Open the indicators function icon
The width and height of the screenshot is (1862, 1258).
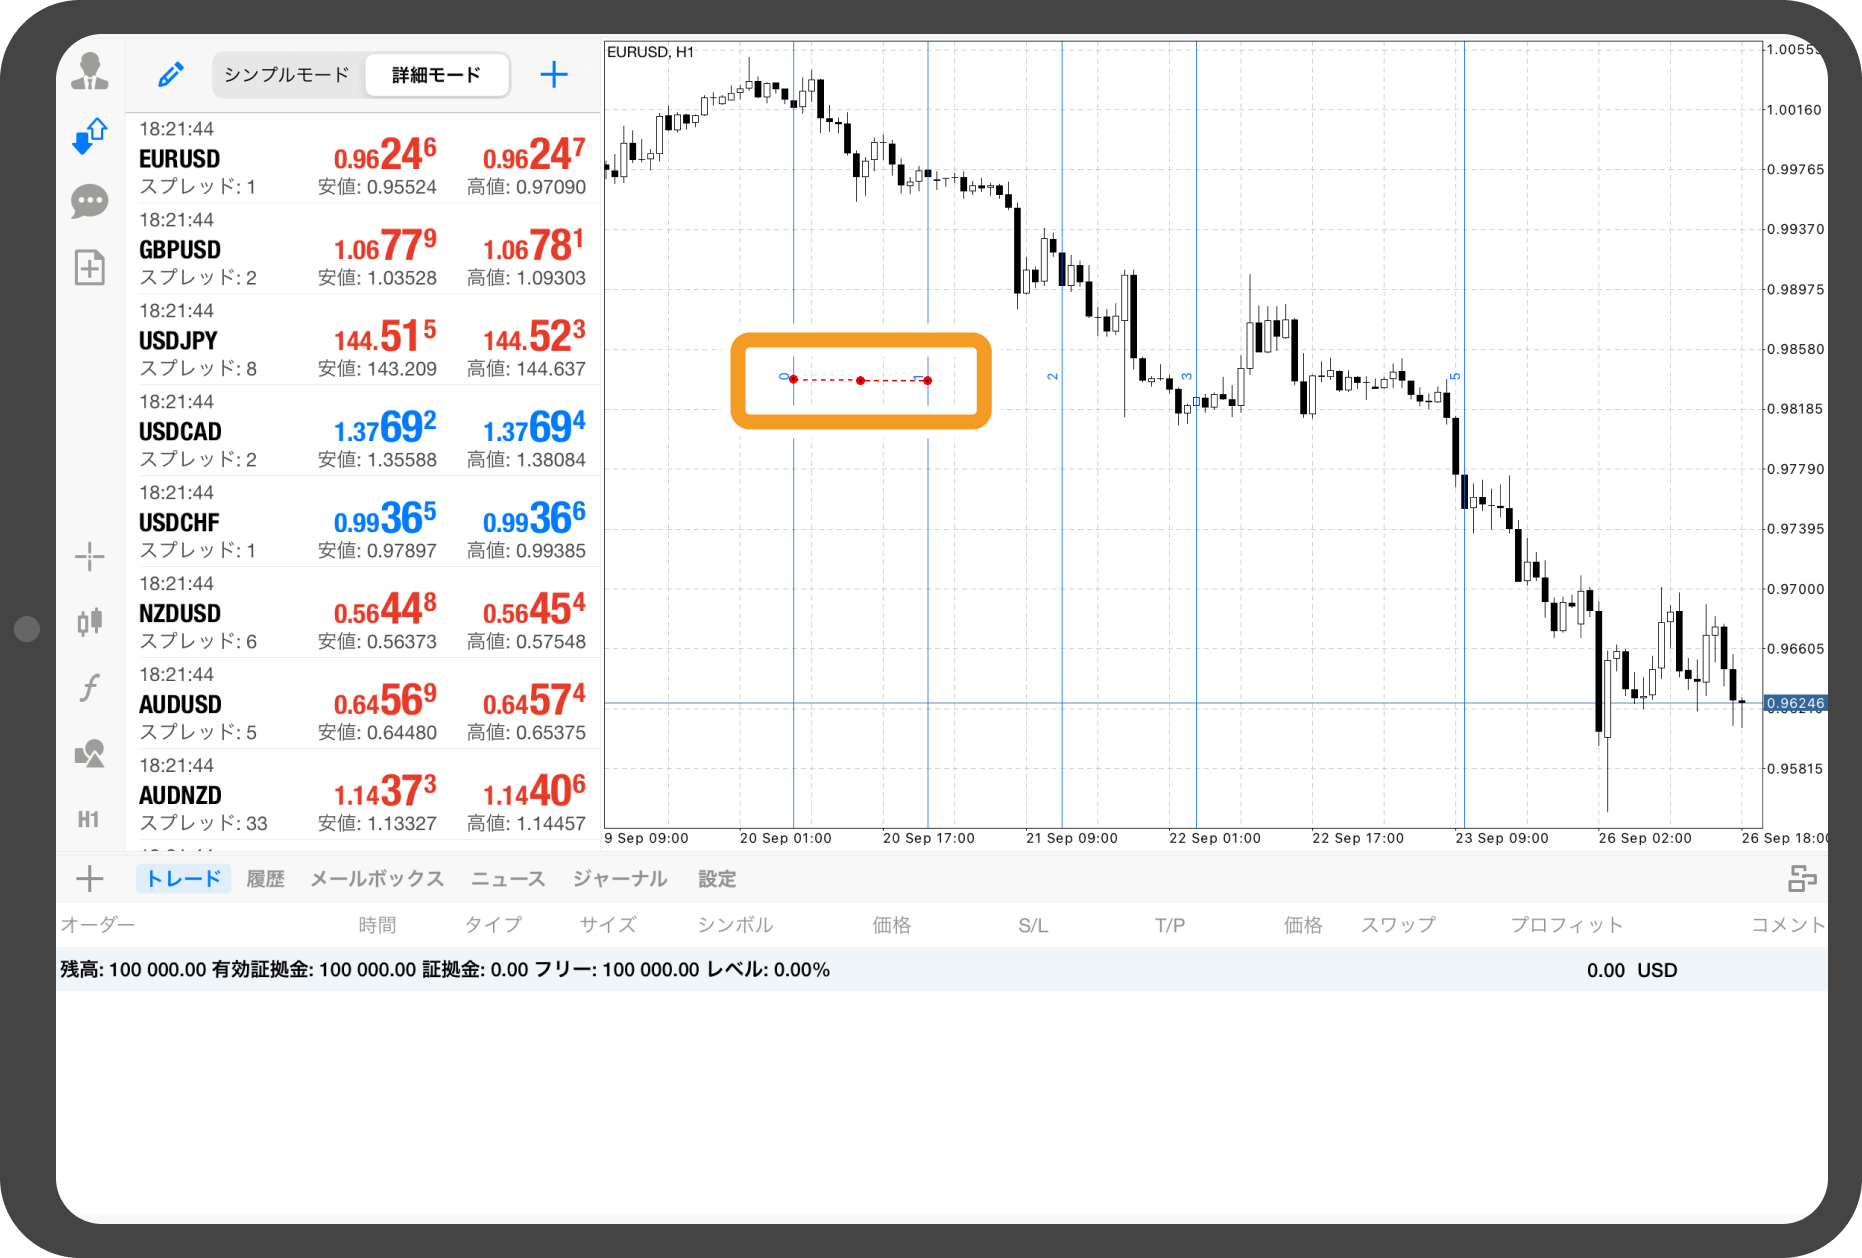(90, 688)
